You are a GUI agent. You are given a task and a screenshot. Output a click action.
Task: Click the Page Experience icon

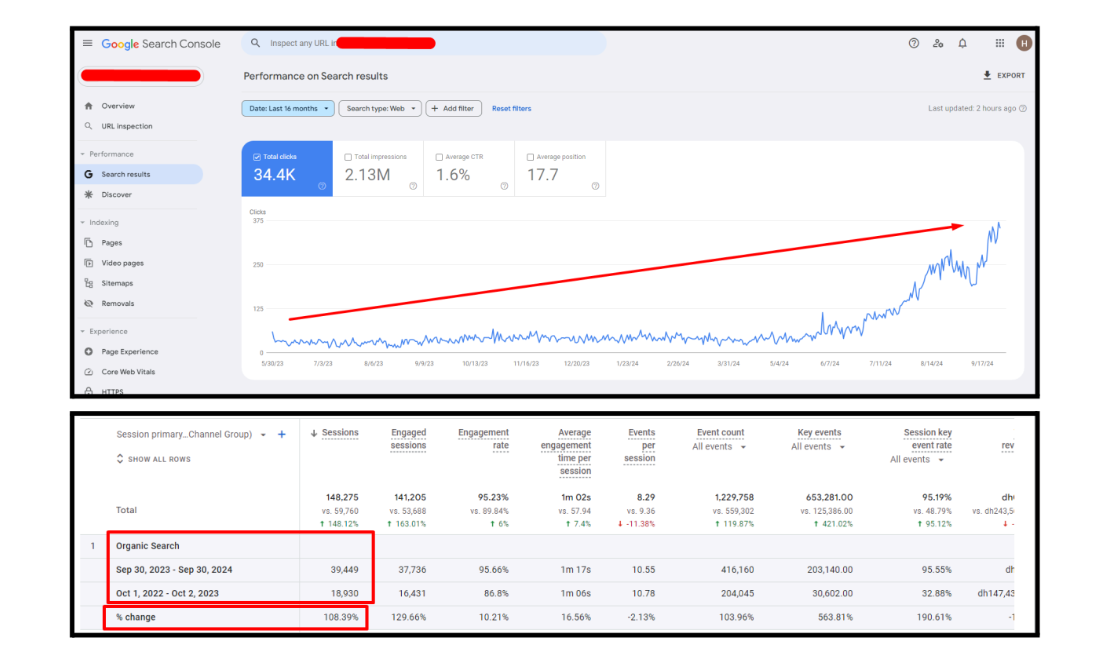[x=88, y=352]
